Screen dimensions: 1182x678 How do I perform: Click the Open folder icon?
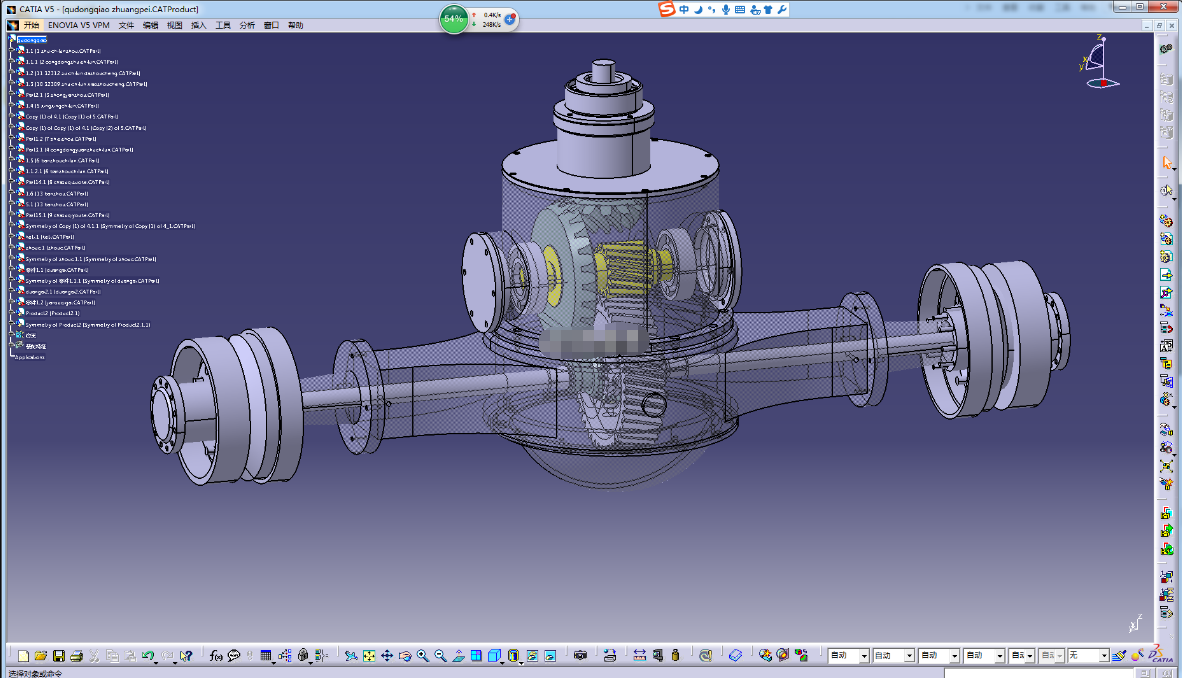pos(41,655)
